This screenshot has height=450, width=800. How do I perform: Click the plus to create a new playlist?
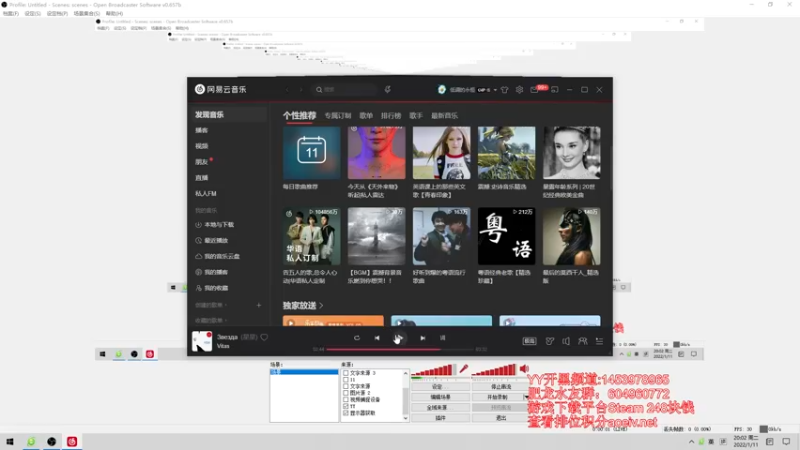click(x=259, y=305)
